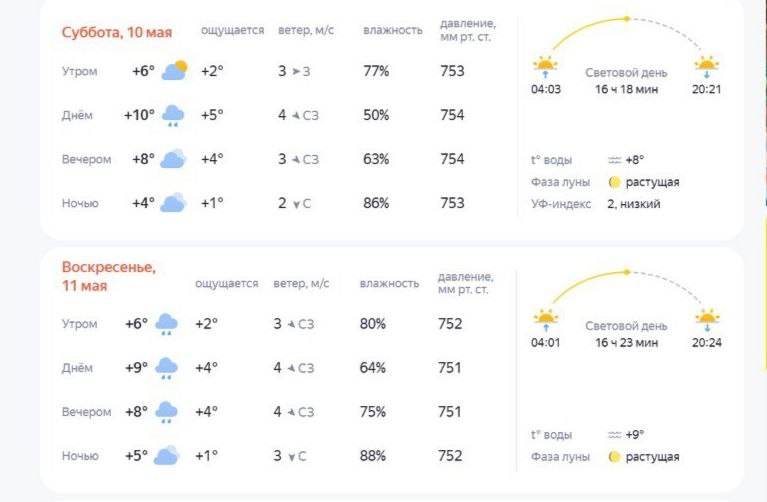Image resolution: width=767 pixels, height=502 pixels.
Task: Click Sunday's yellow sun position dot on arc
Action: click(627, 272)
